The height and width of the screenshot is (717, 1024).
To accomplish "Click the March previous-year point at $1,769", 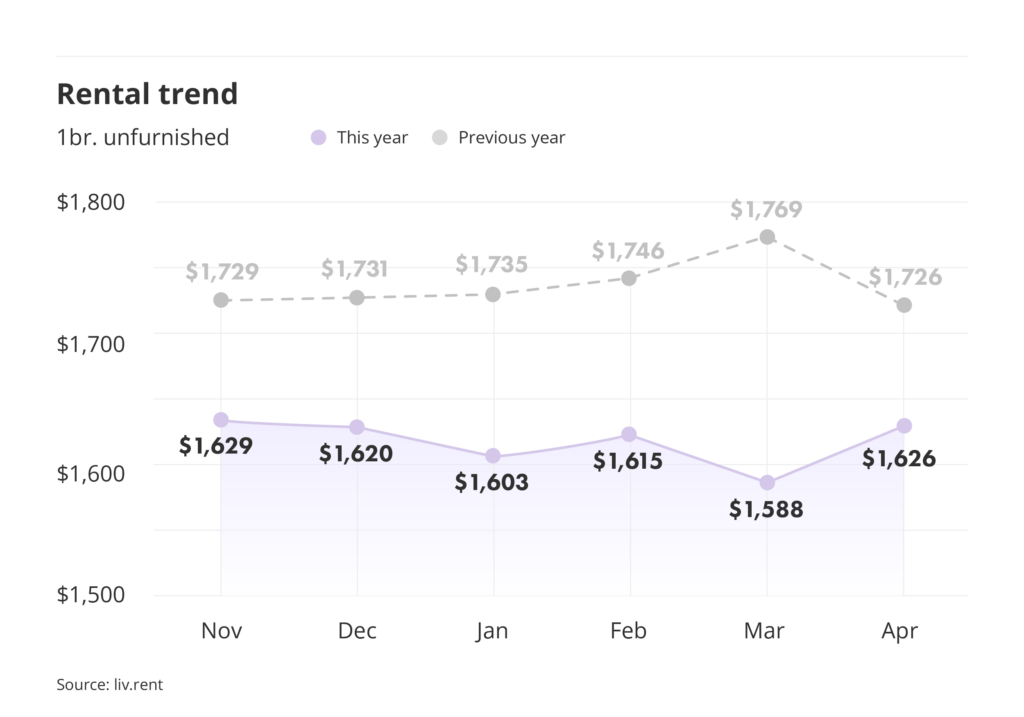I will coord(767,237).
